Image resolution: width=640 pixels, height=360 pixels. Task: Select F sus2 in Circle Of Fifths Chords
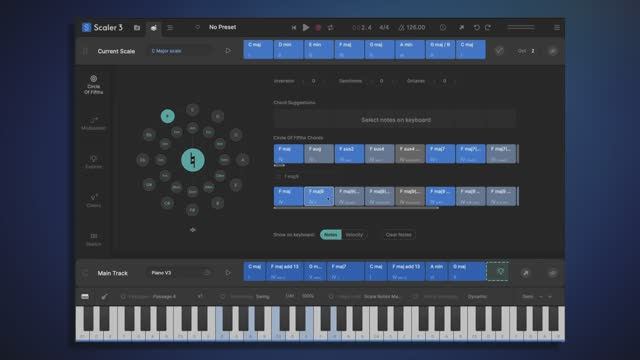(x=349, y=154)
